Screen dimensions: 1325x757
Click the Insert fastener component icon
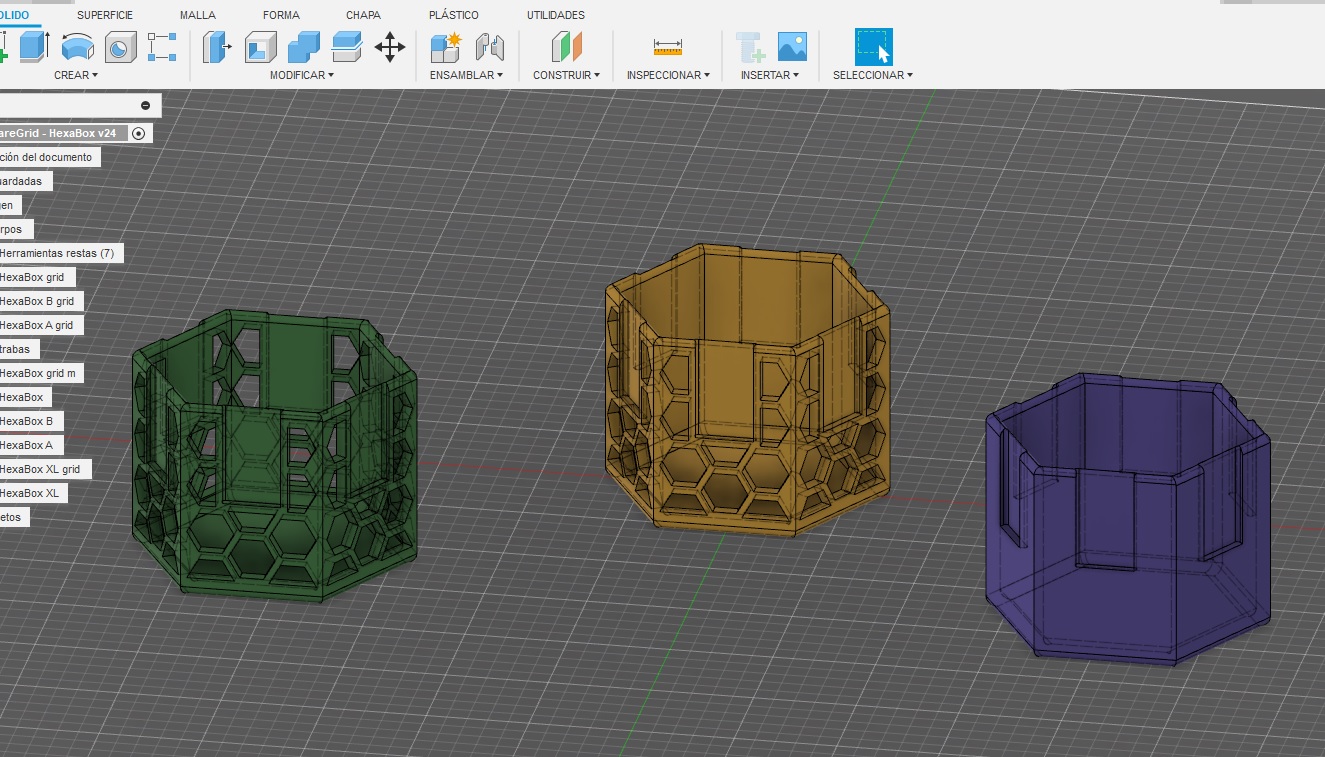(x=750, y=47)
